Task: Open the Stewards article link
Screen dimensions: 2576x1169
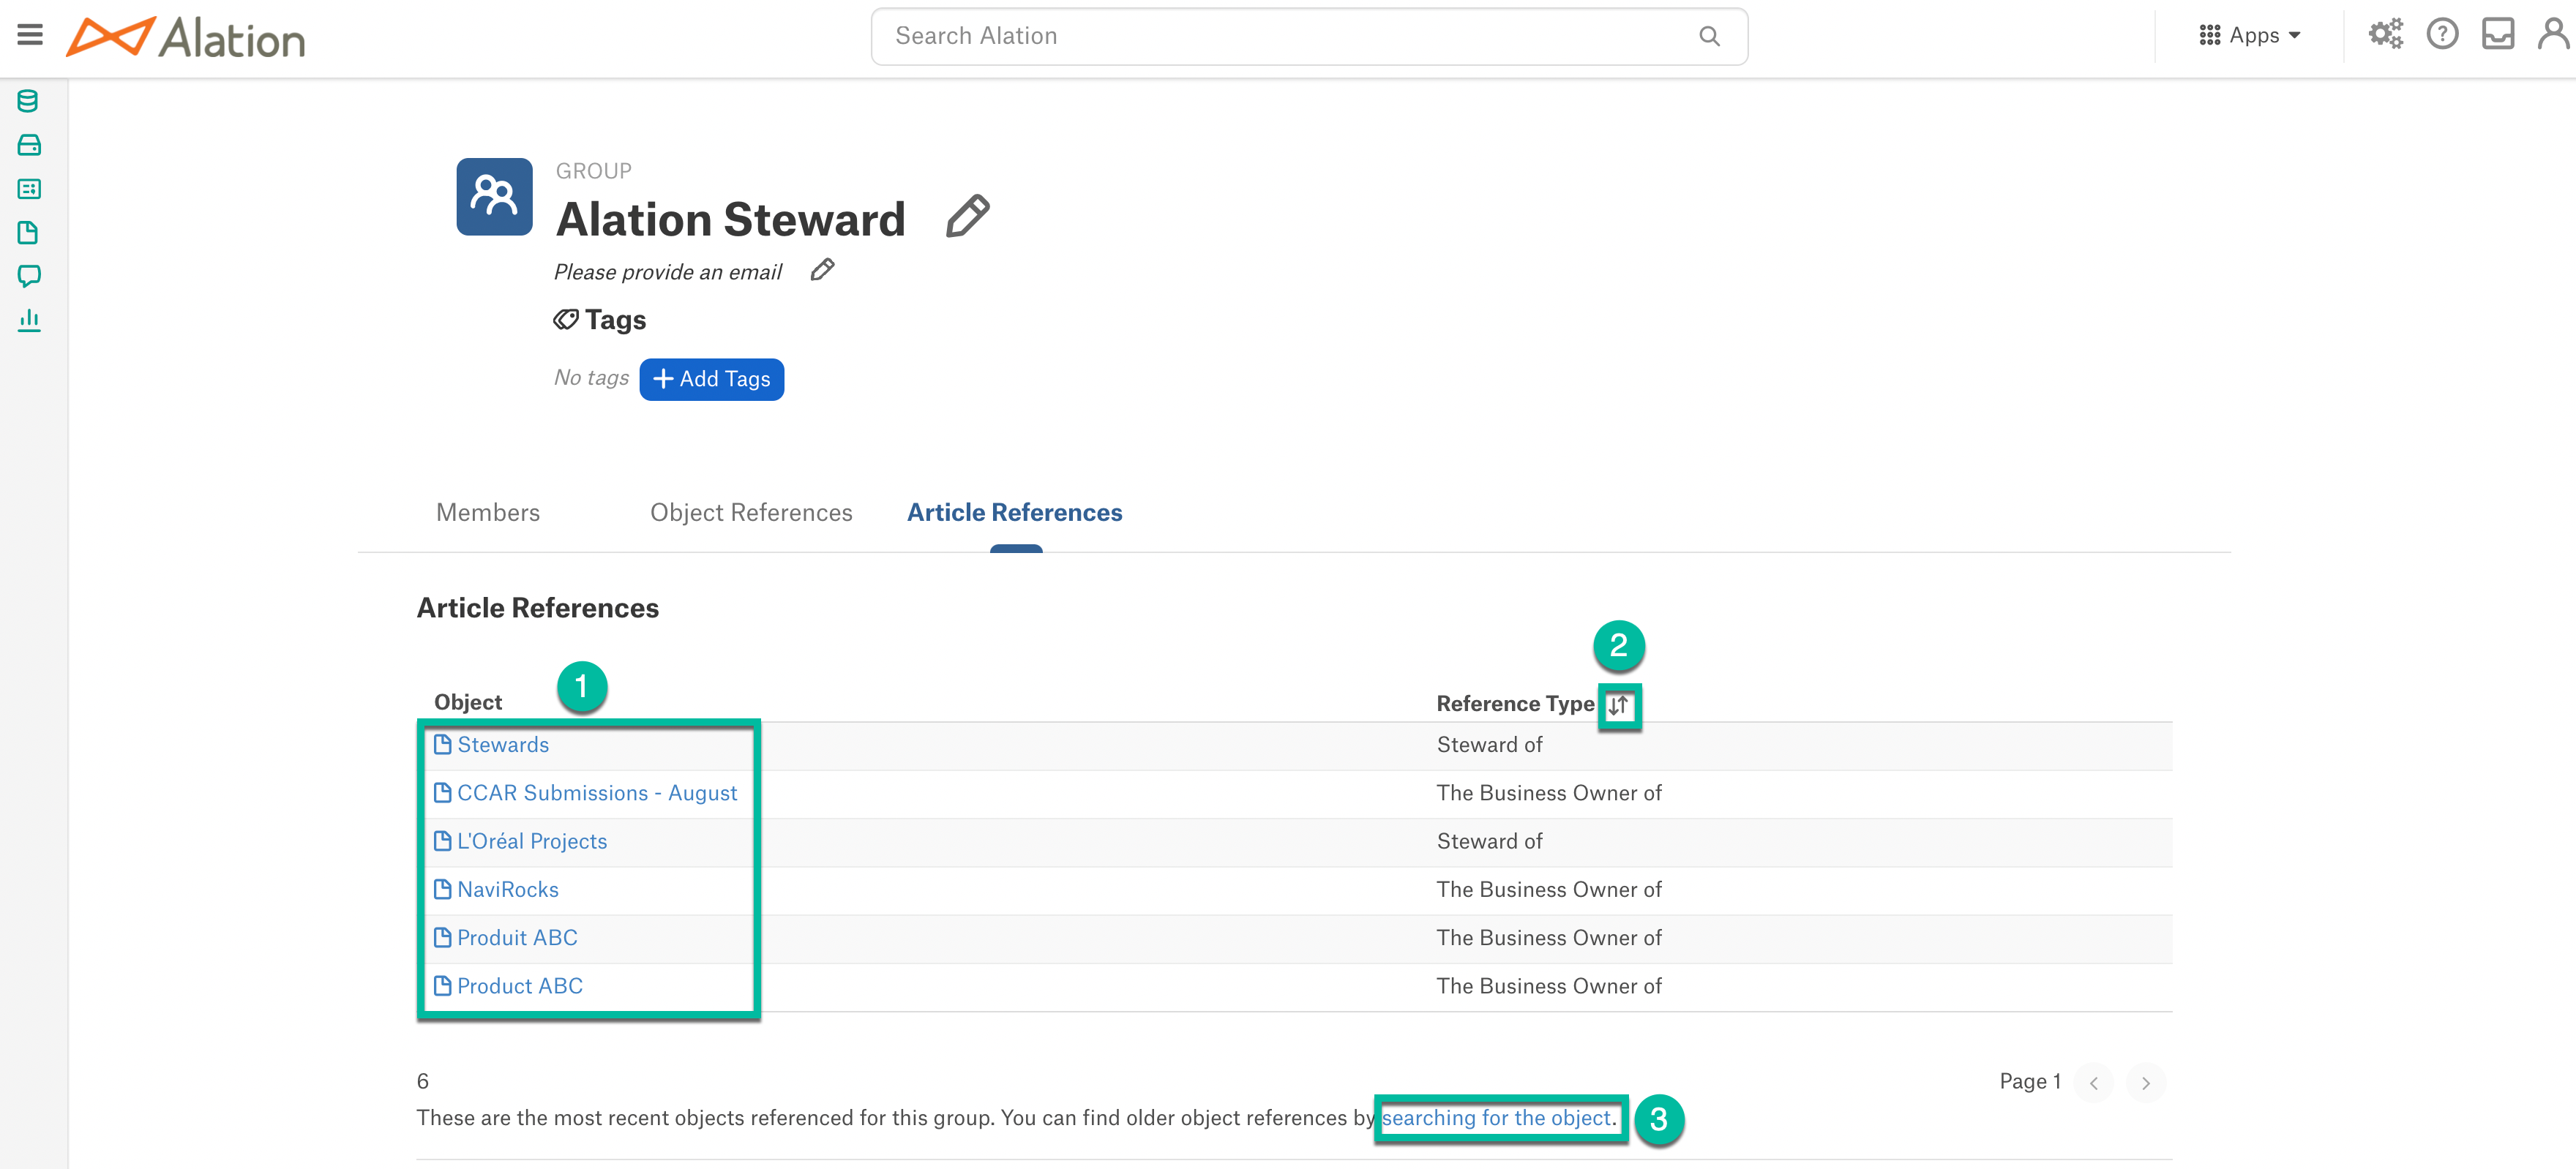Action: [x=503, y=745]
